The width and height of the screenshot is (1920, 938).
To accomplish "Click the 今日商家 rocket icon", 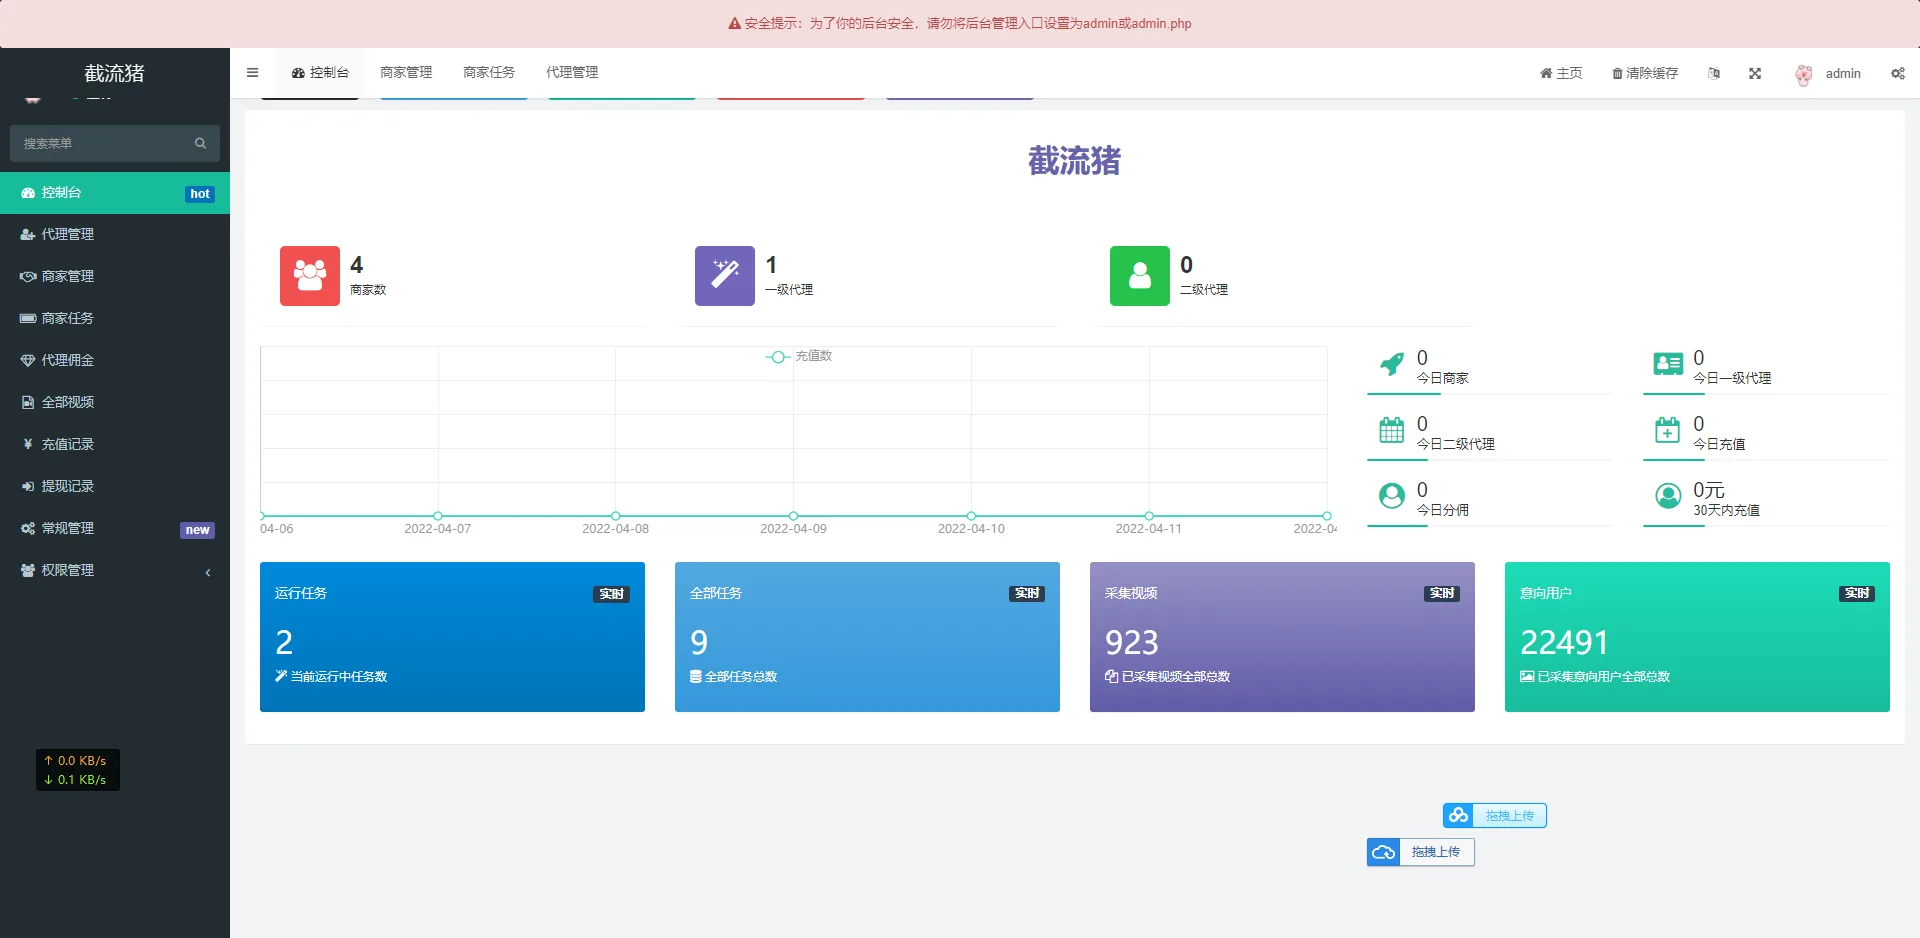I will (x=1391, y=365).
